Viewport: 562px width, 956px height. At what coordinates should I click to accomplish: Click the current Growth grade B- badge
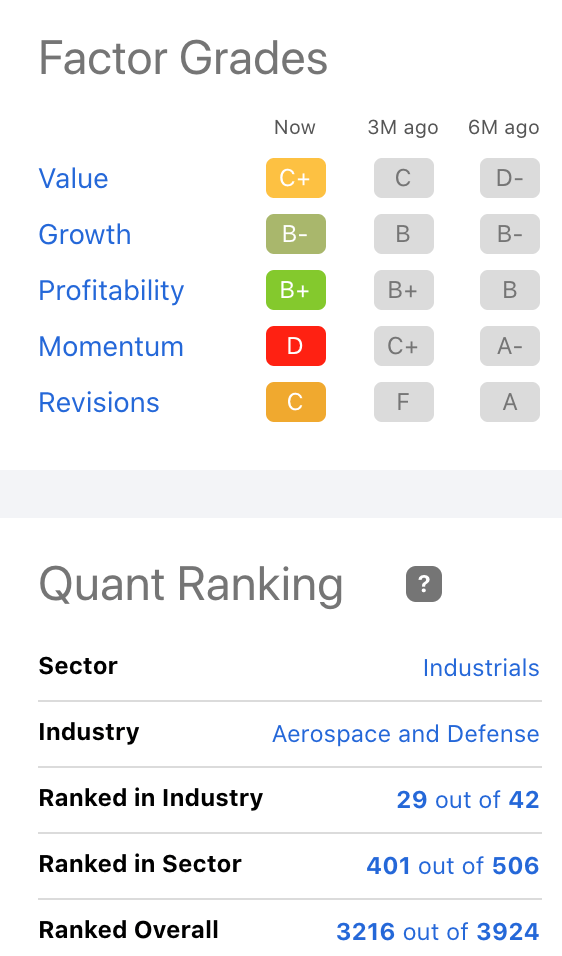[x=296, y=234]
